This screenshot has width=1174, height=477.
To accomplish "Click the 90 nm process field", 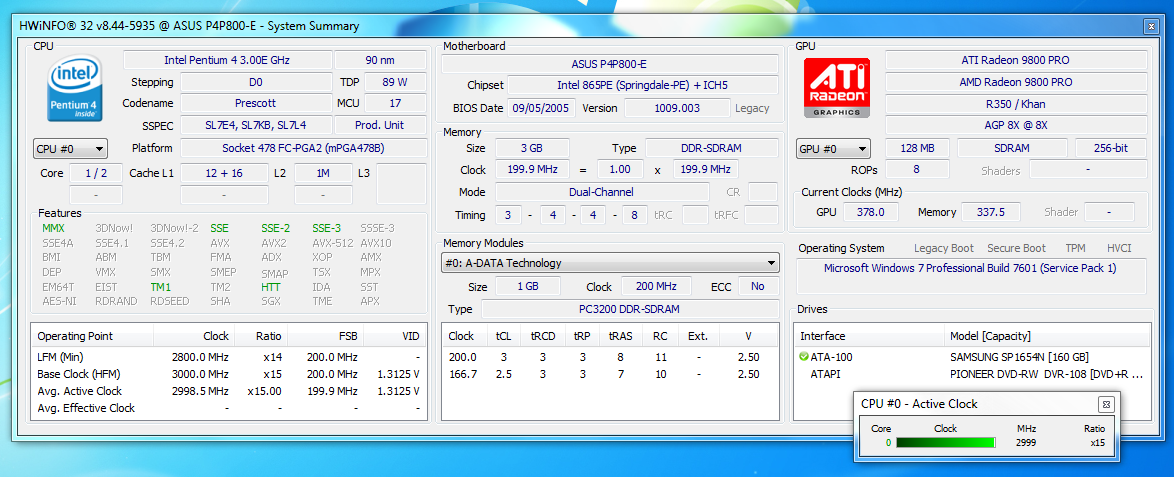I will (380, 60).
